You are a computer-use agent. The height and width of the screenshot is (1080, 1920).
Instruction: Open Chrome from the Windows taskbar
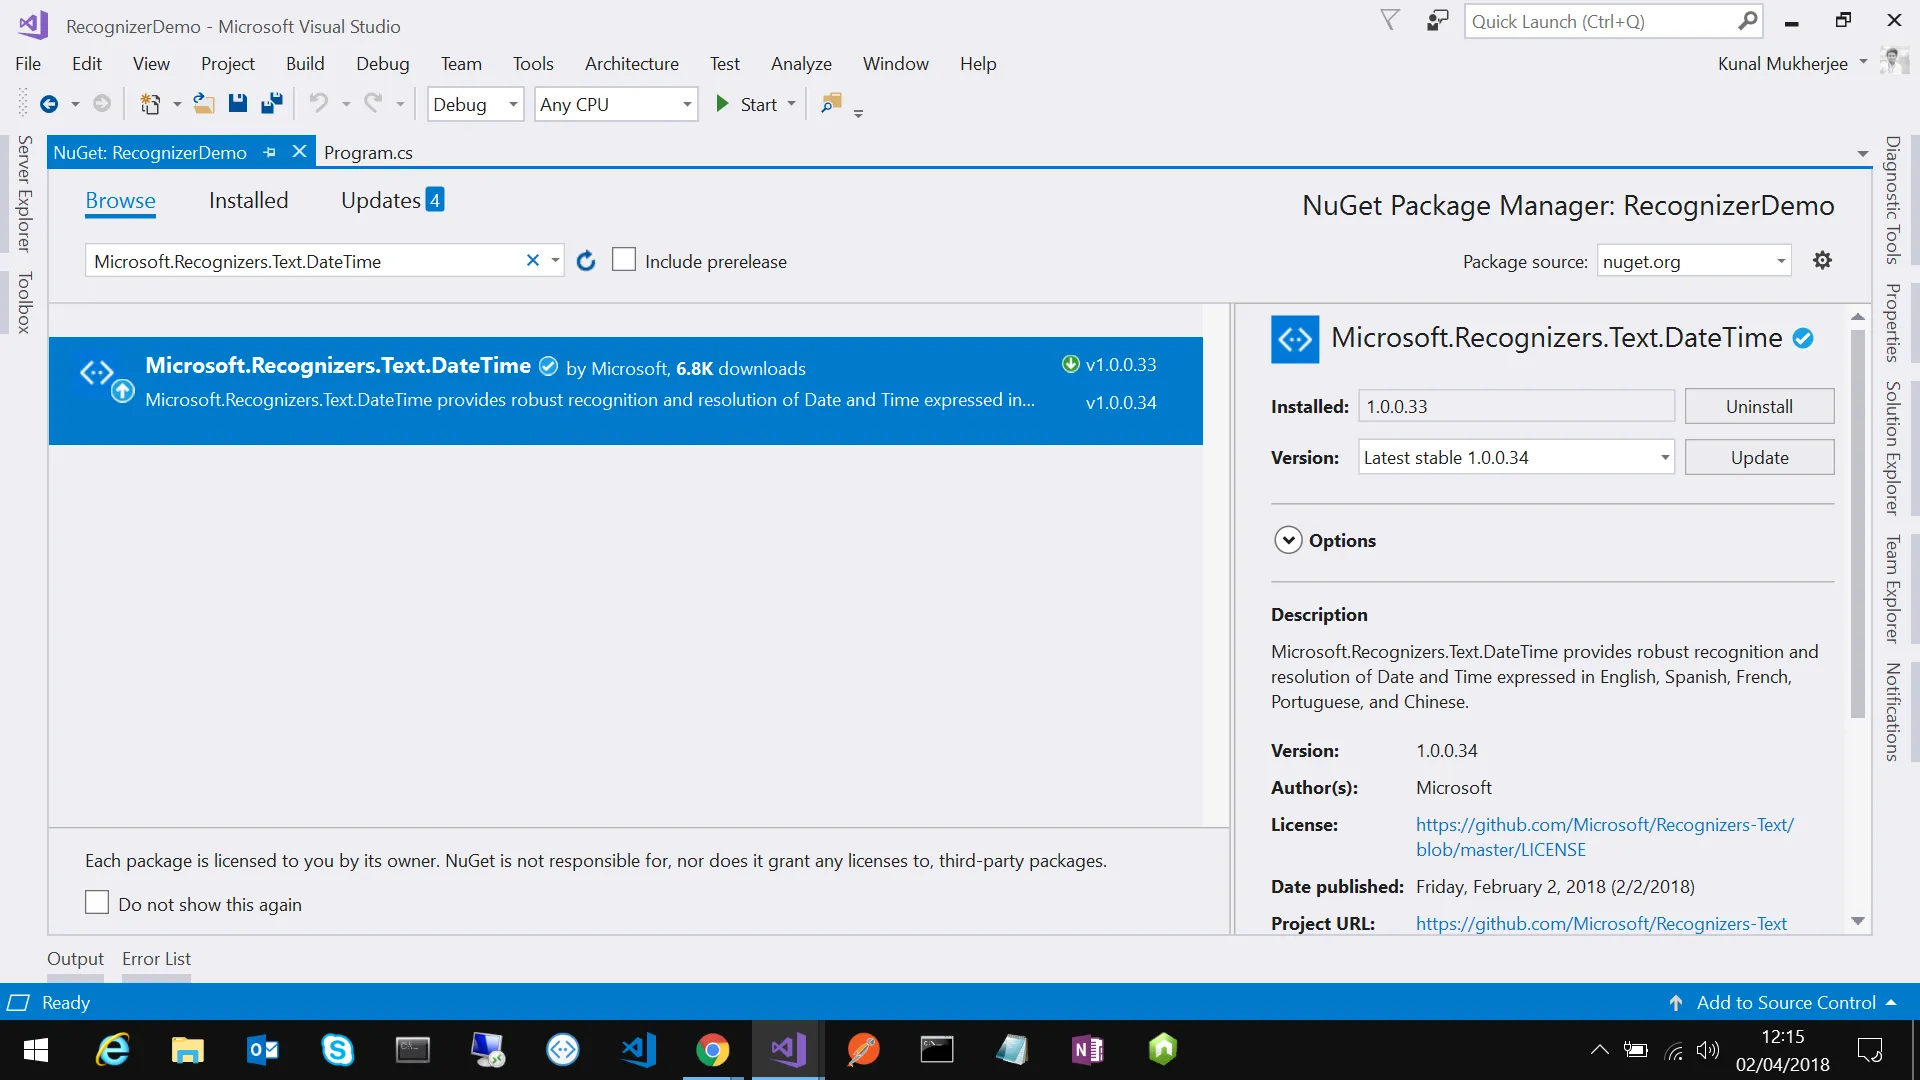[x=712, y=1050]
